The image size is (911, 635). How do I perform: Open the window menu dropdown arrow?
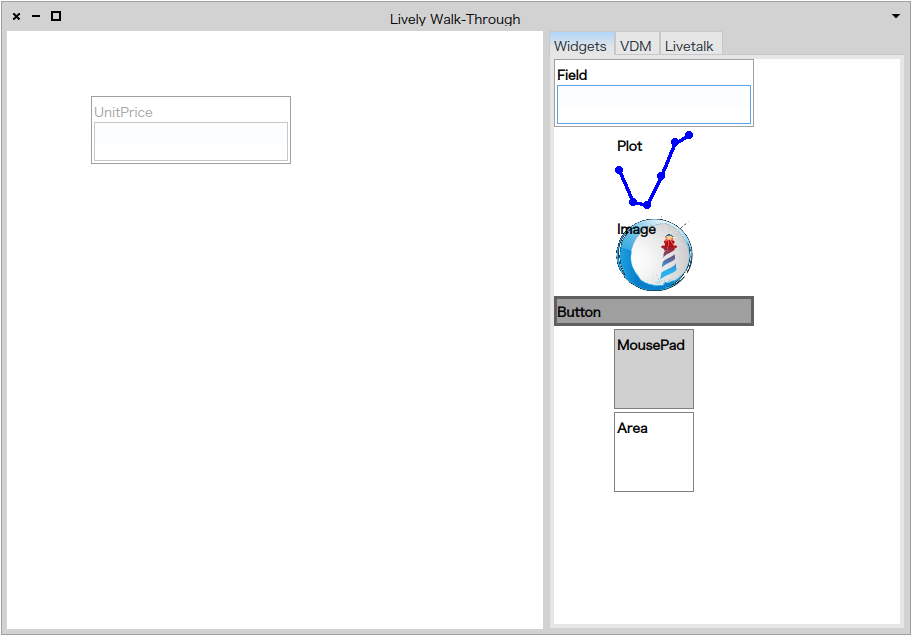click(895, 16)
